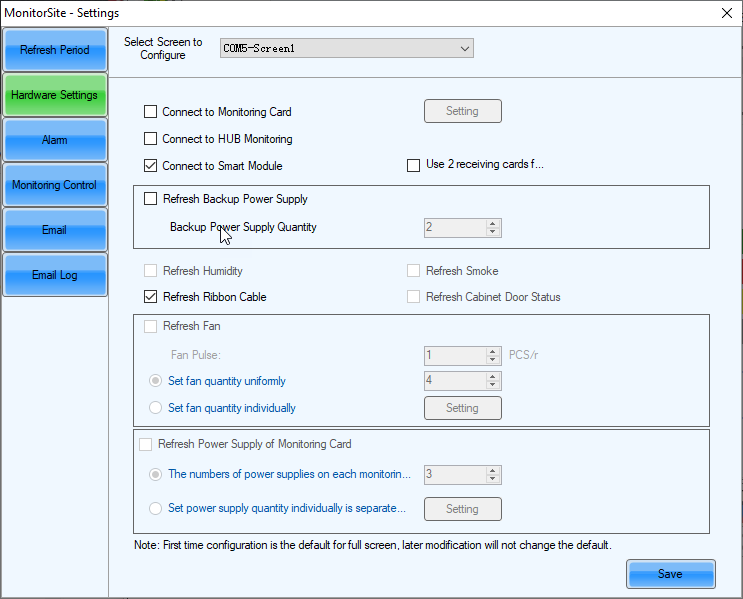743x599 pixels.
Task: Click the note about first time configuration
Action: click(373, 545)
